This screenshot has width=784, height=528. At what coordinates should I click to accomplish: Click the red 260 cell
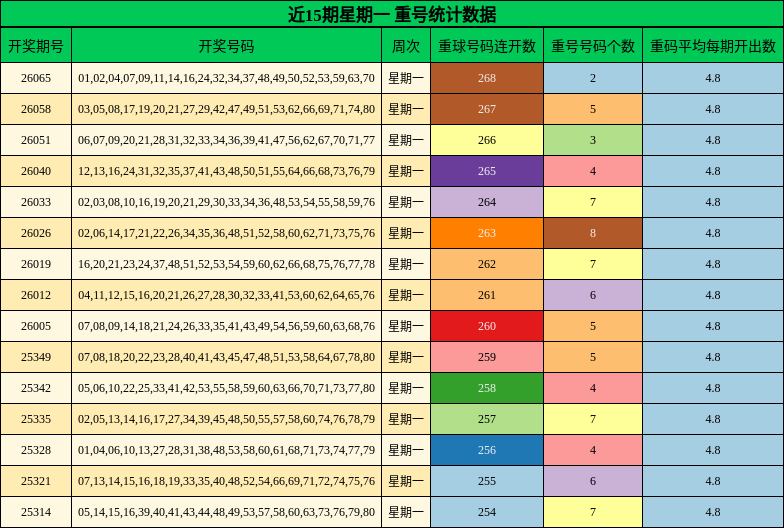(x=487, y=326)
